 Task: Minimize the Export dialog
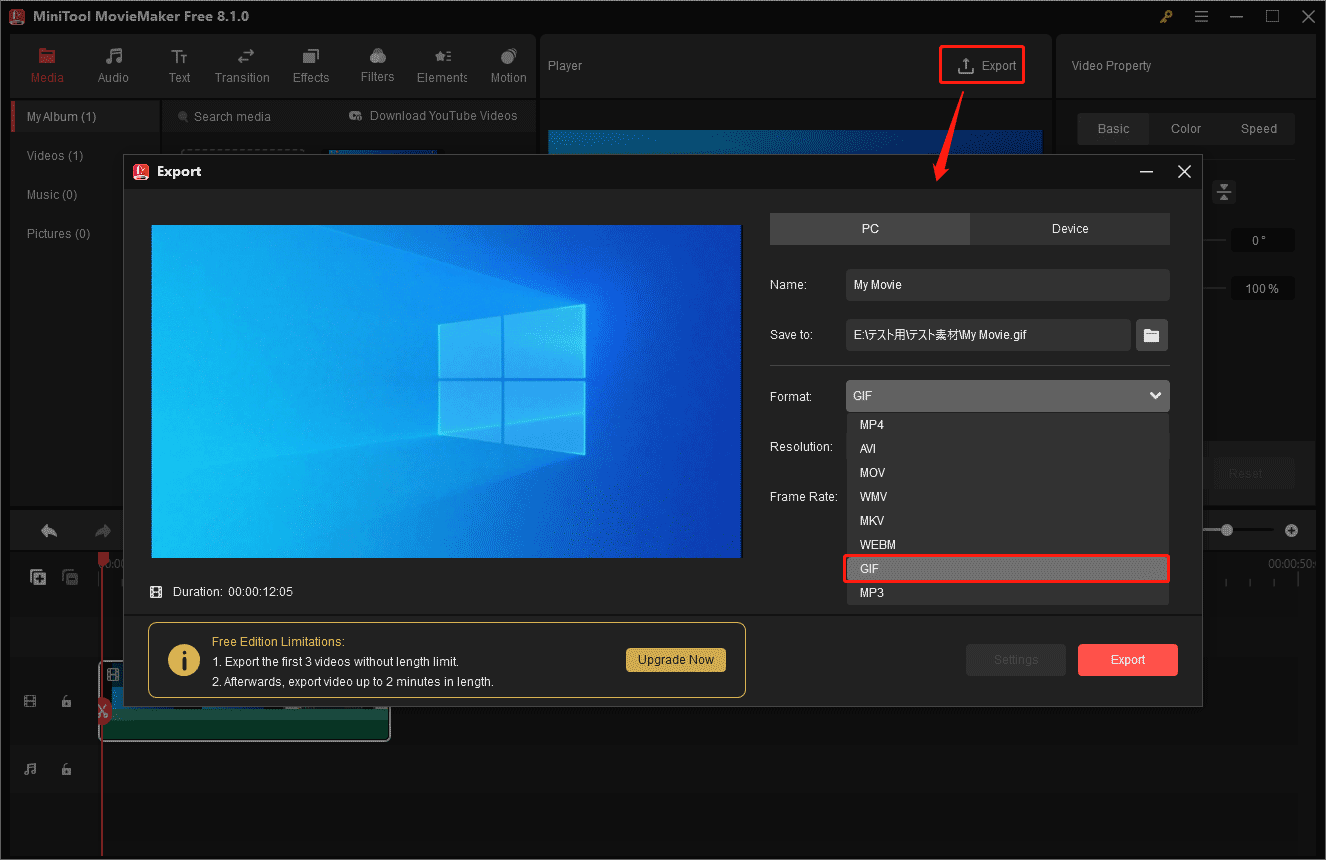pos(1147,172)
